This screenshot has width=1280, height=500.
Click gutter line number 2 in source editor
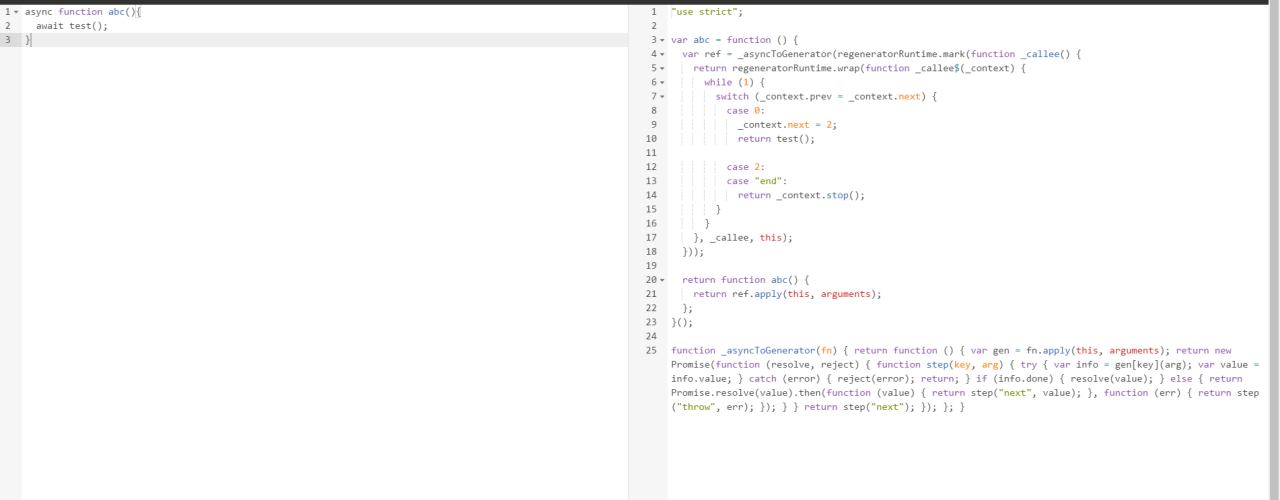point(8,26)
